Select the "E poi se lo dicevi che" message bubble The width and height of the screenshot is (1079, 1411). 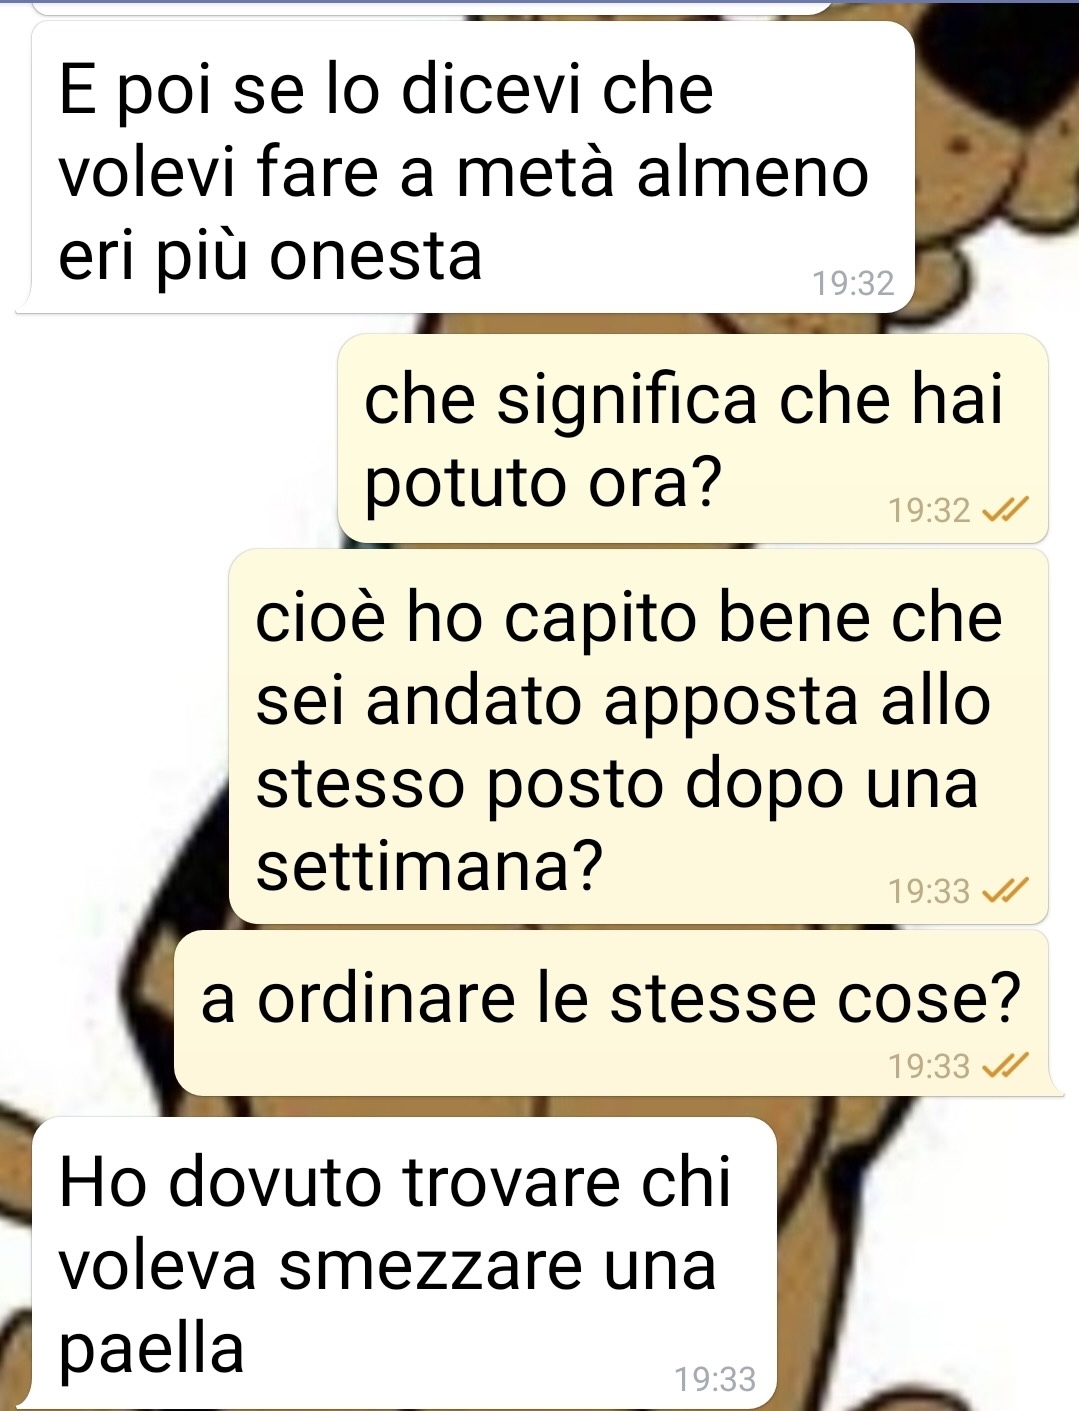coord(465,167)
